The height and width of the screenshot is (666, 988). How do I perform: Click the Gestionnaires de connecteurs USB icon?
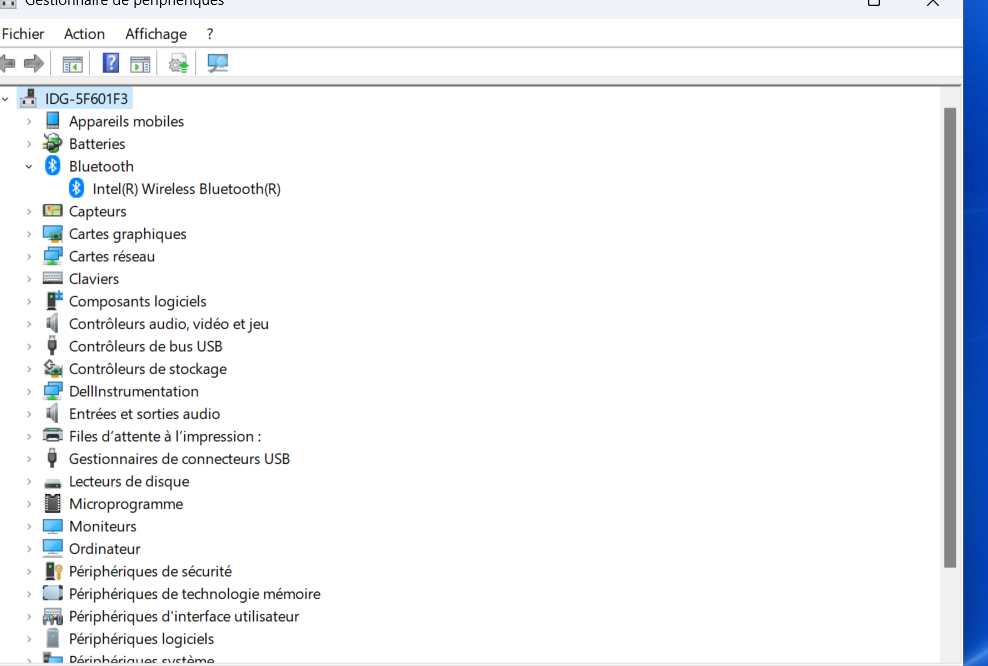(52, 458)
